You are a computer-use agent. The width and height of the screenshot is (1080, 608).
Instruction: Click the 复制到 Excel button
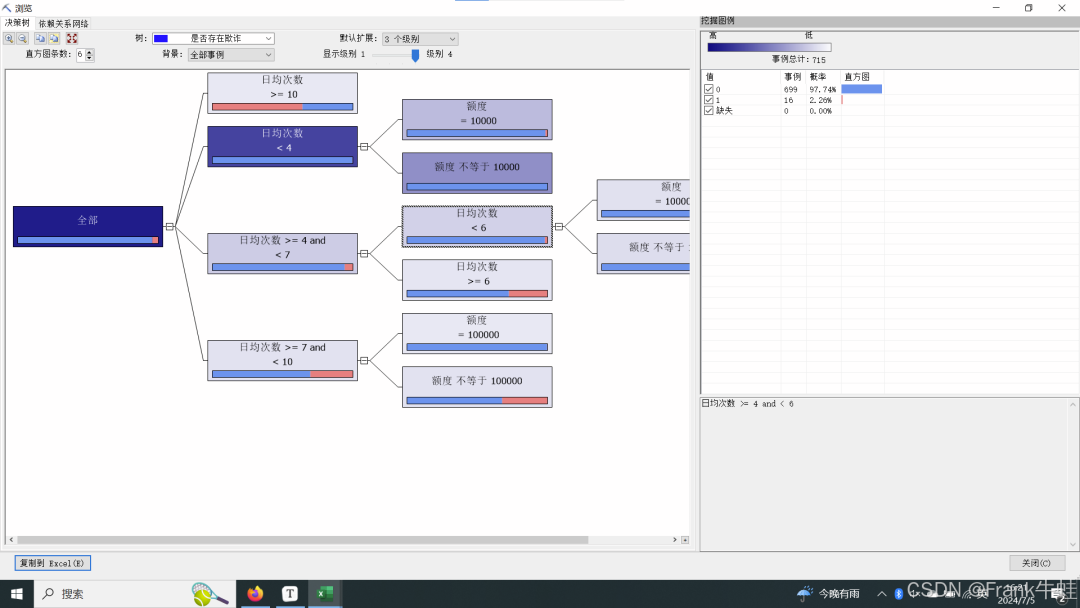point(52,563)
